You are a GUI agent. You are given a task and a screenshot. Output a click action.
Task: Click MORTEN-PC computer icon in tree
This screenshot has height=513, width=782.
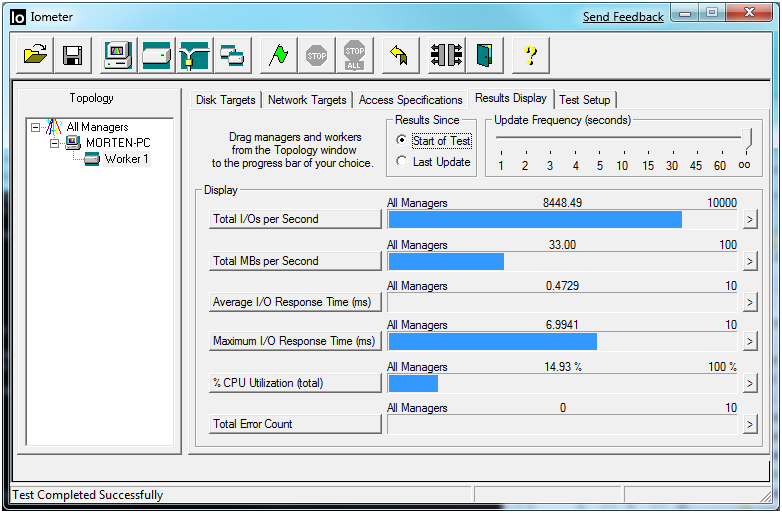tap(73, 143)
